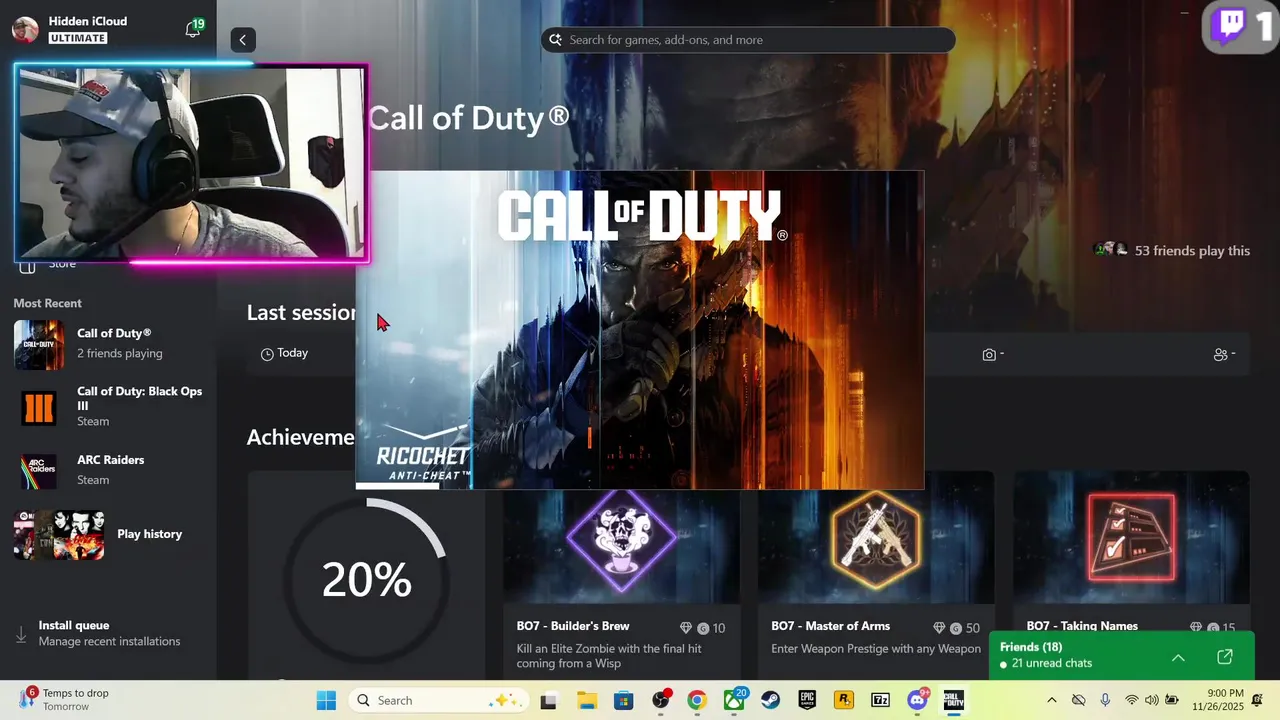Click the back arrow button
The width and height of the screenshot is (1280, 720).
(x=242, y=40)
